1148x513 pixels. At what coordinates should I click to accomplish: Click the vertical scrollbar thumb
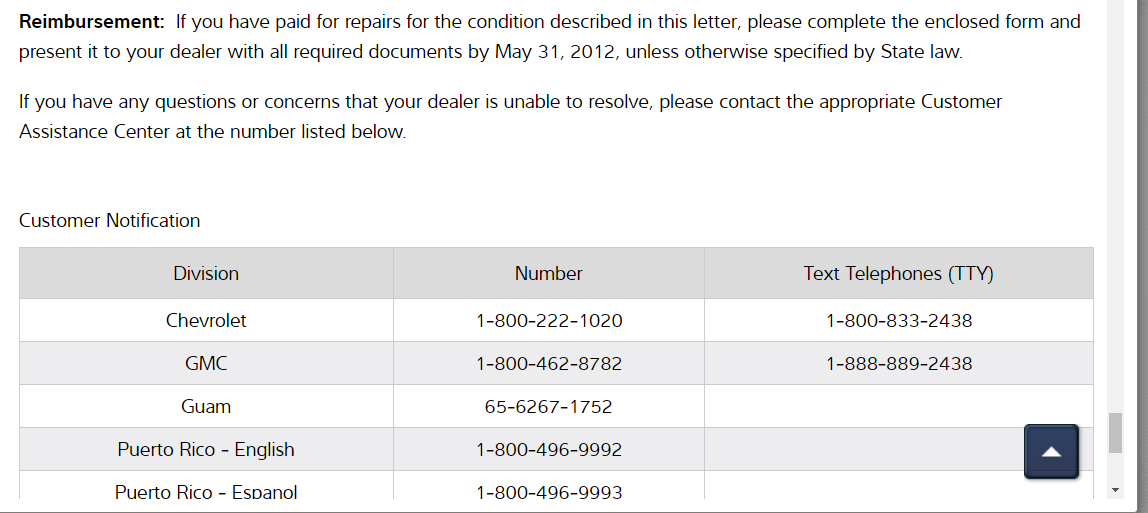[x=1115, y=432]
